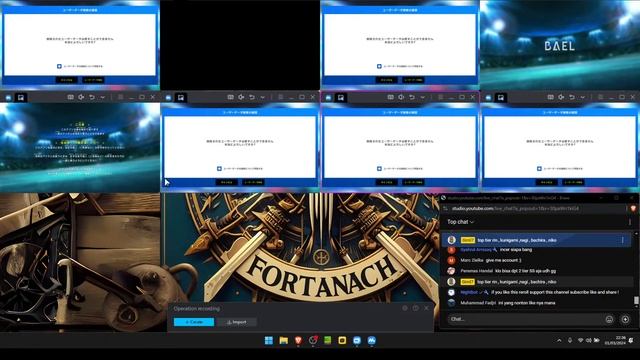The width and height of the screenshot is (640, 360).
Task: Open home tab of emulator below BAEL screen
Action: [x=488, y=98]
